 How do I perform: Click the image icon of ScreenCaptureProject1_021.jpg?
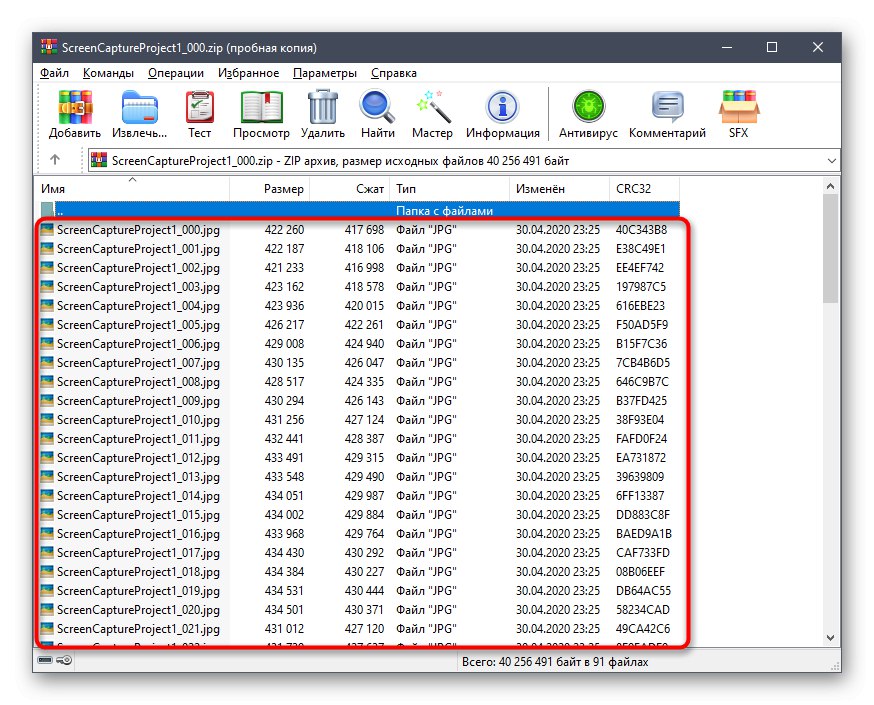pyautogui.click(x=47, y=629)
